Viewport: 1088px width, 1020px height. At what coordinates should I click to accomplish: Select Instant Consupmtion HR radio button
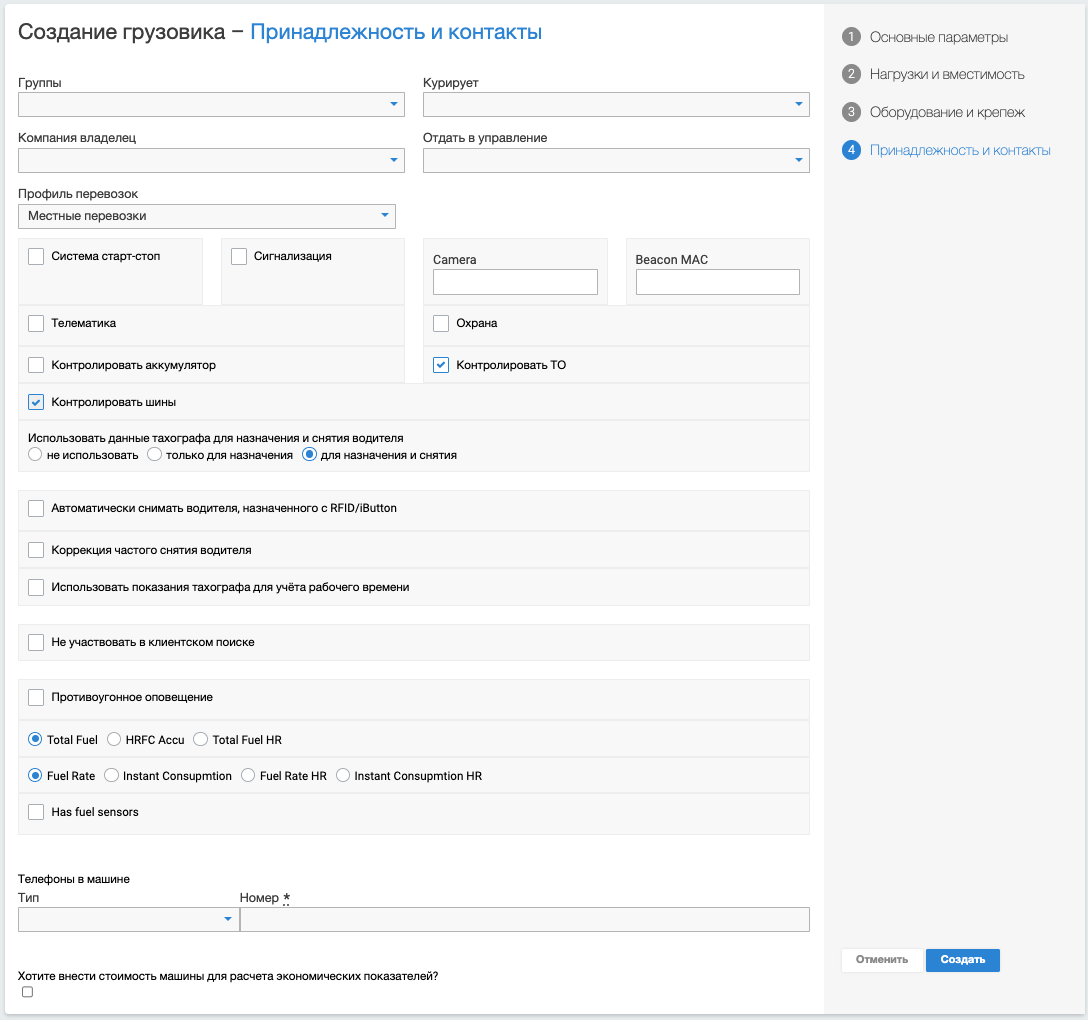343,776
